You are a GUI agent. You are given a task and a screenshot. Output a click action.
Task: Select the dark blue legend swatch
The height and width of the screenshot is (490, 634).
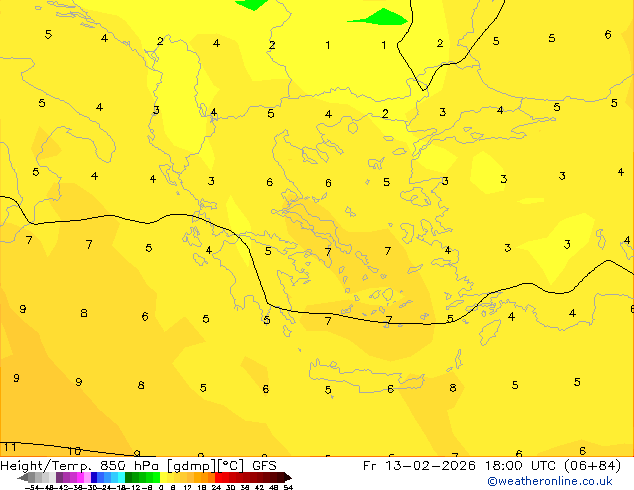[x=94, y=477]
